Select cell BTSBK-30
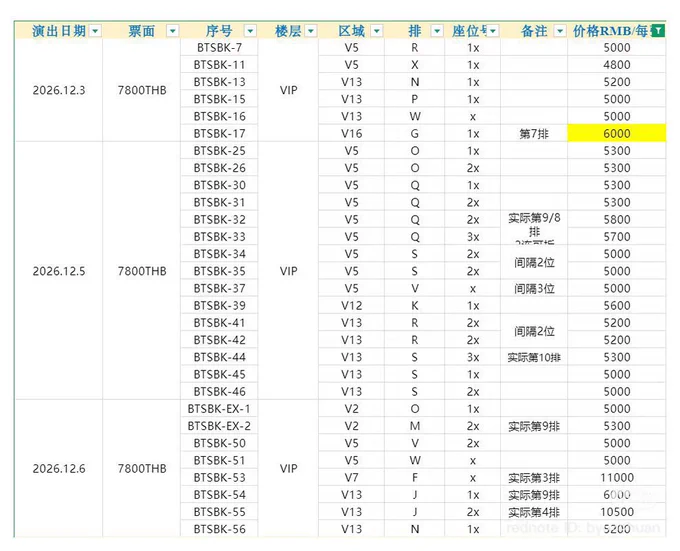680x551 pixels. [x=219, y=185]
